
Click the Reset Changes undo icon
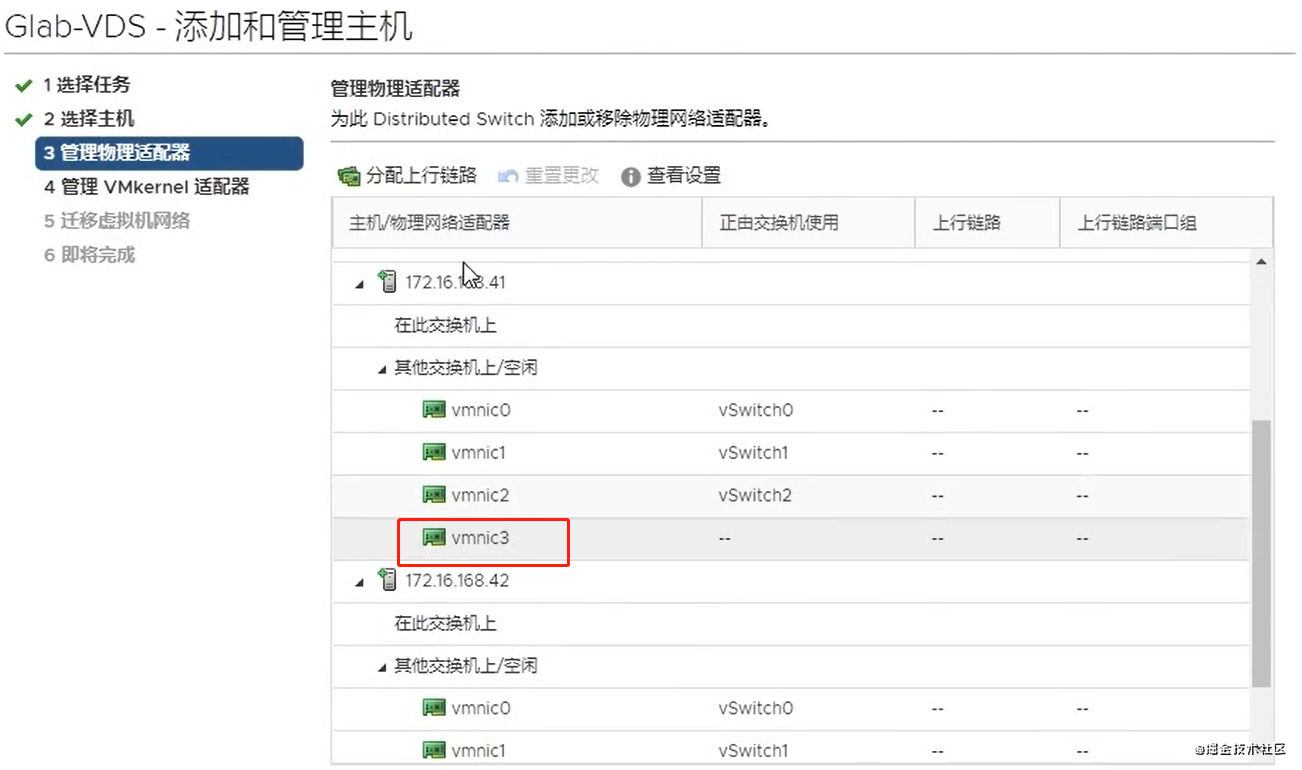click(508, 176)
